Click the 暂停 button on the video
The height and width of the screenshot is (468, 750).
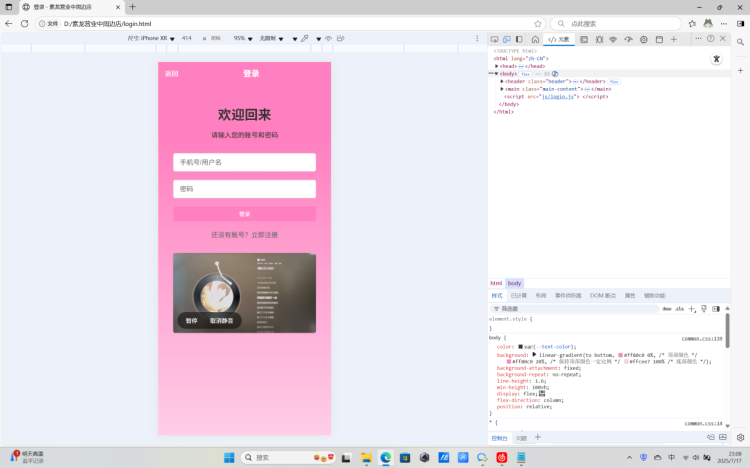(191, 321)
